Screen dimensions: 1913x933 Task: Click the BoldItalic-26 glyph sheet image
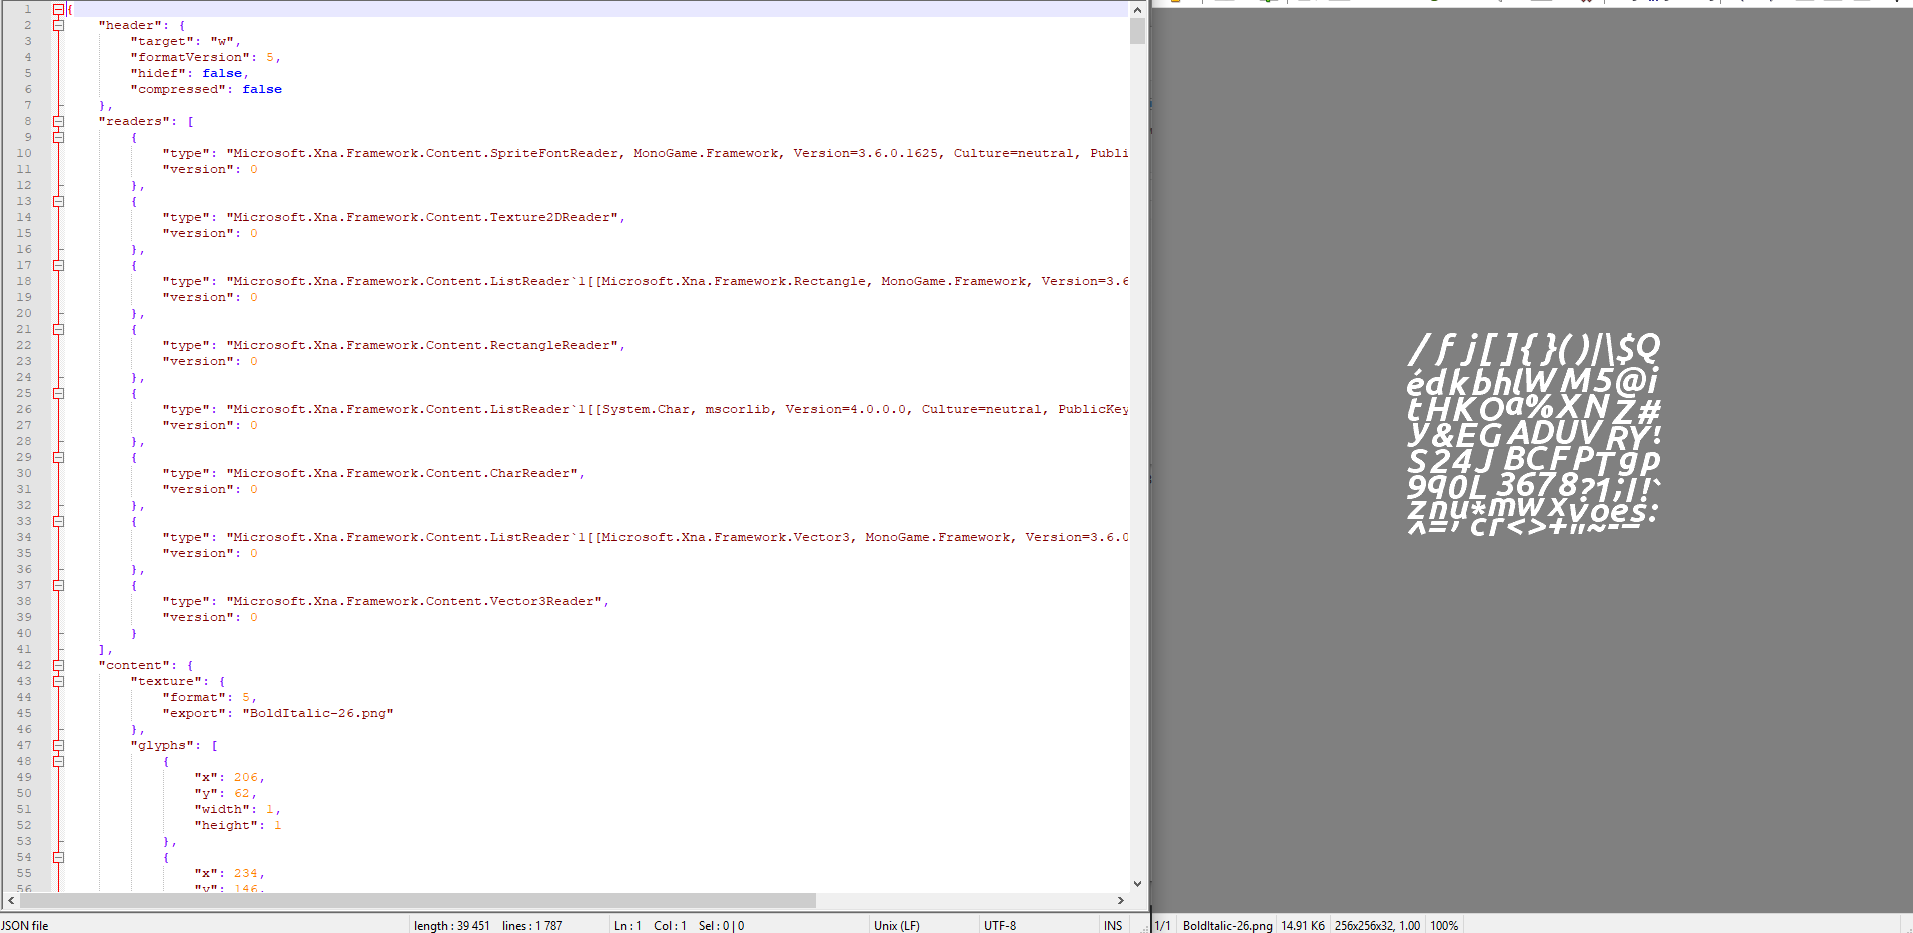point(1534,433)
